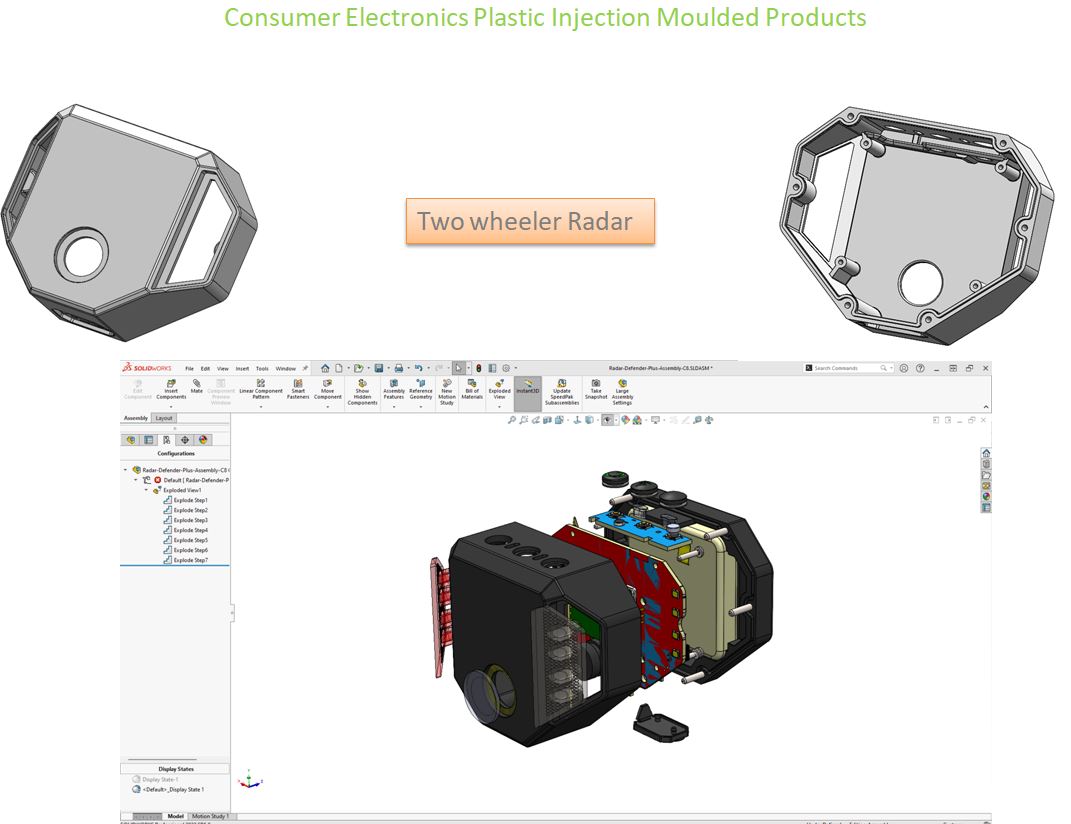Select <Default>_Display State 1
The width and height of the screenshot is (1071, 824).
click(x=173, y=789)
